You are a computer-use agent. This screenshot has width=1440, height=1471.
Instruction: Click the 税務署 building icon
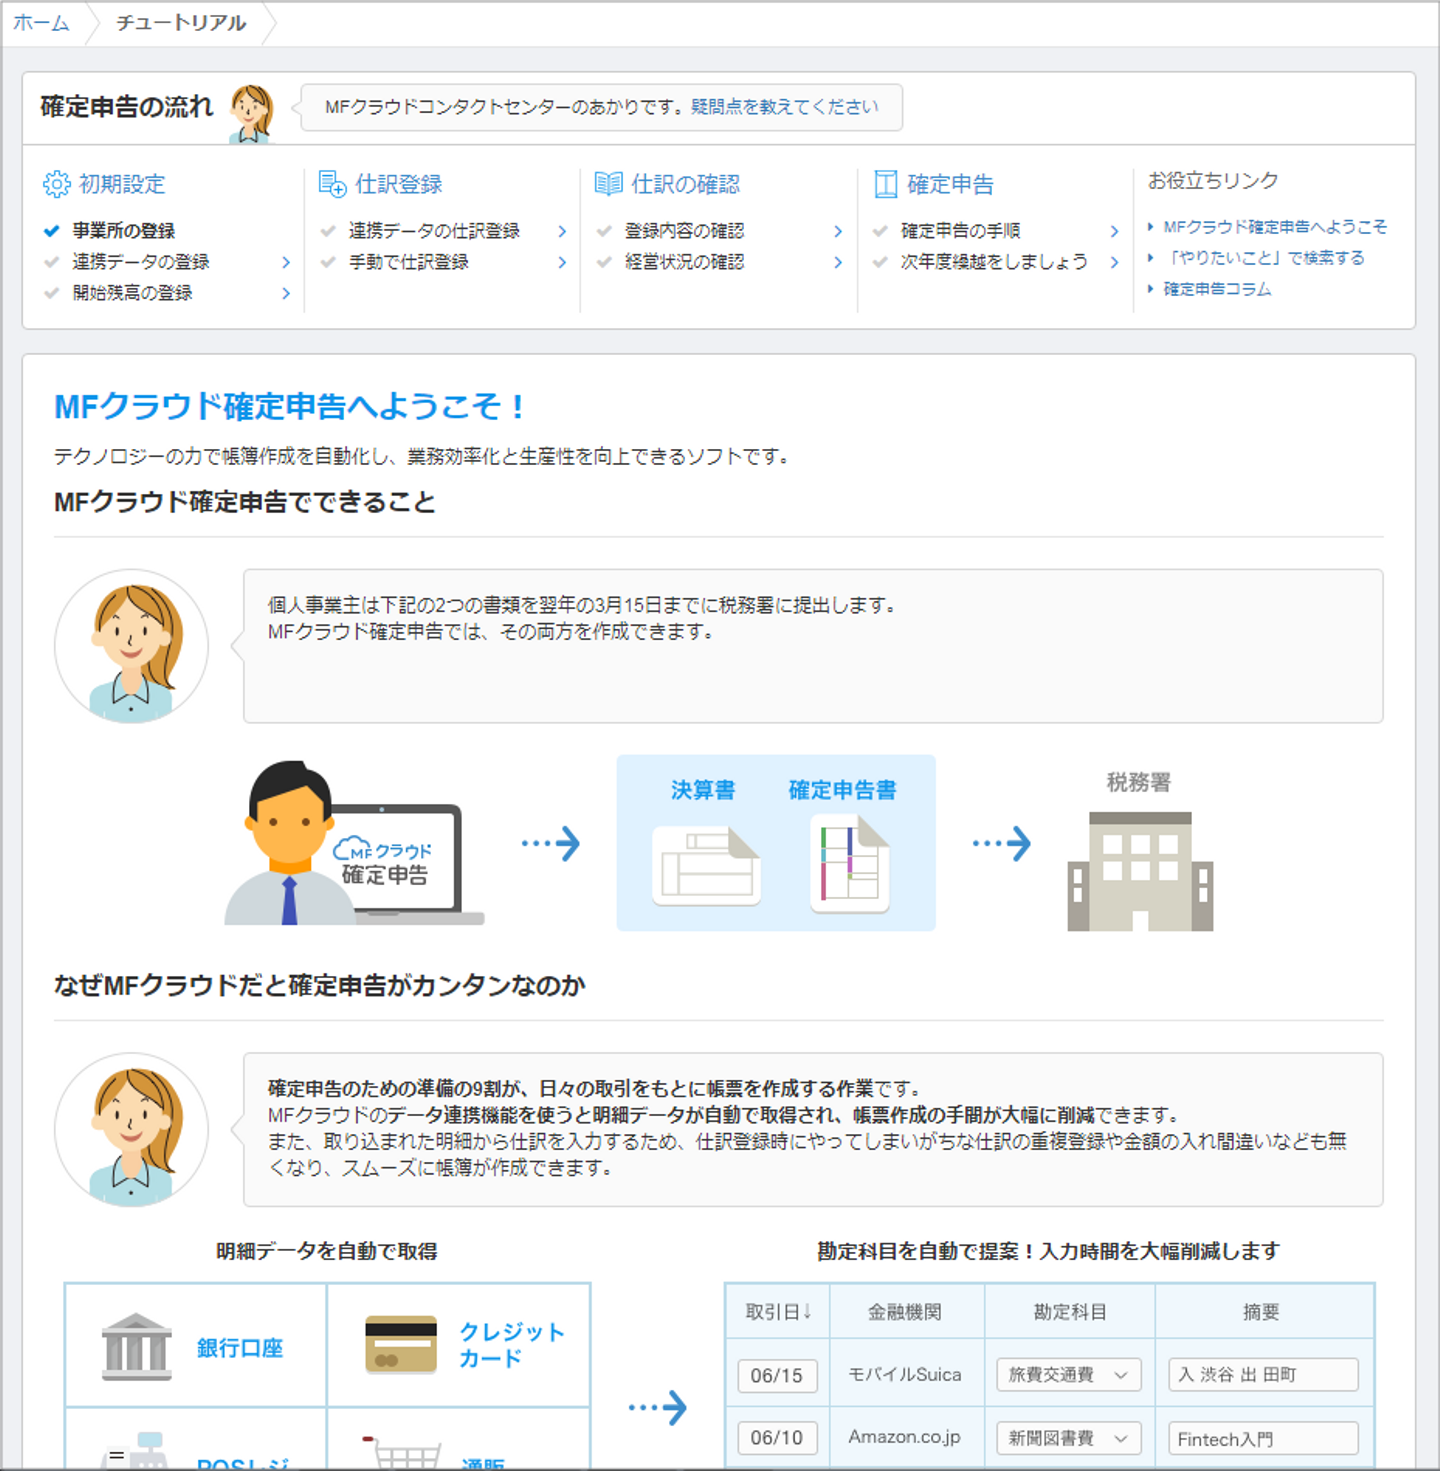point(1140,871)
